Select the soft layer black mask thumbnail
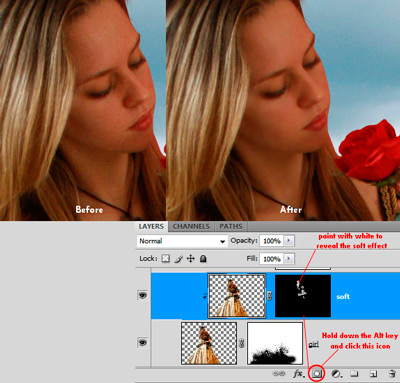This screenshot has height=383, width=400. pyautogui.click(x=303, y=296)
